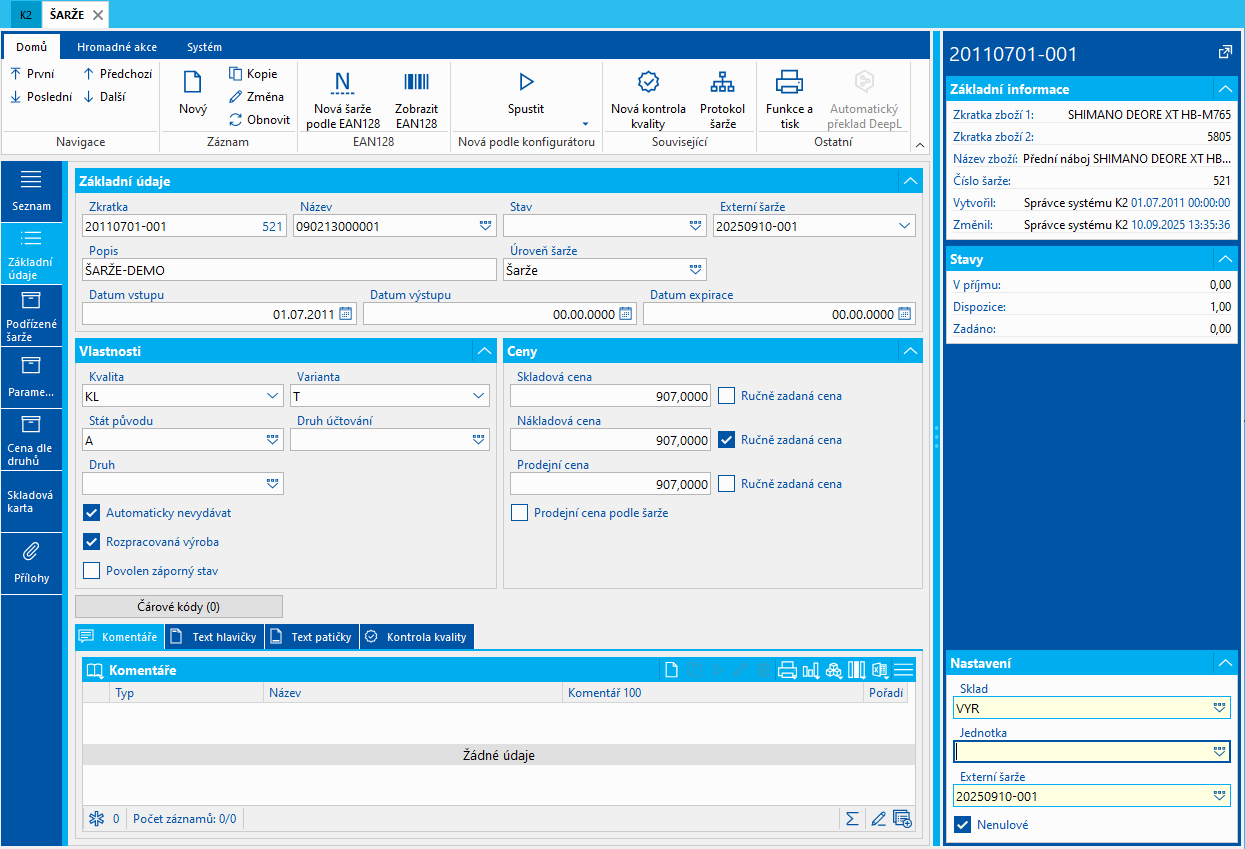Image resolution: width=1245 pixels, height=849 pixels.
Task: Open Cena dle druhů sidebar page
Action: [x=31, y=439]
